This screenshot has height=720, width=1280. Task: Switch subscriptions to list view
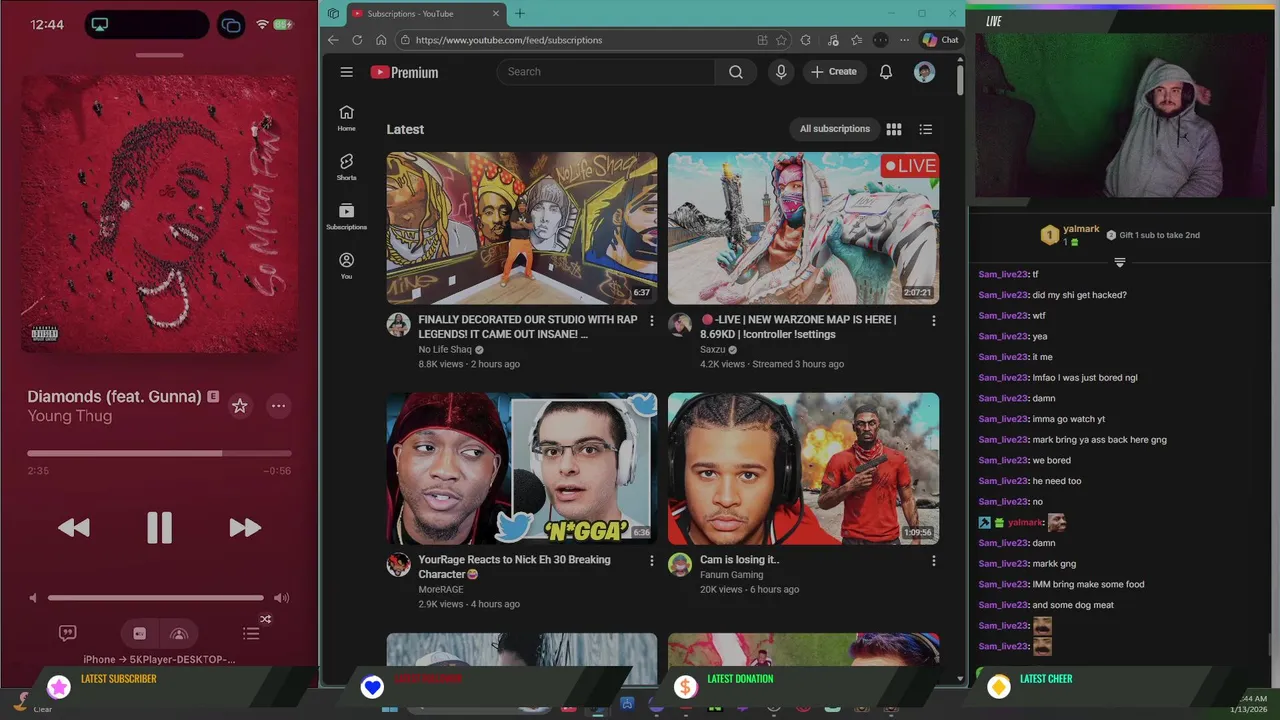click(926, 129)
